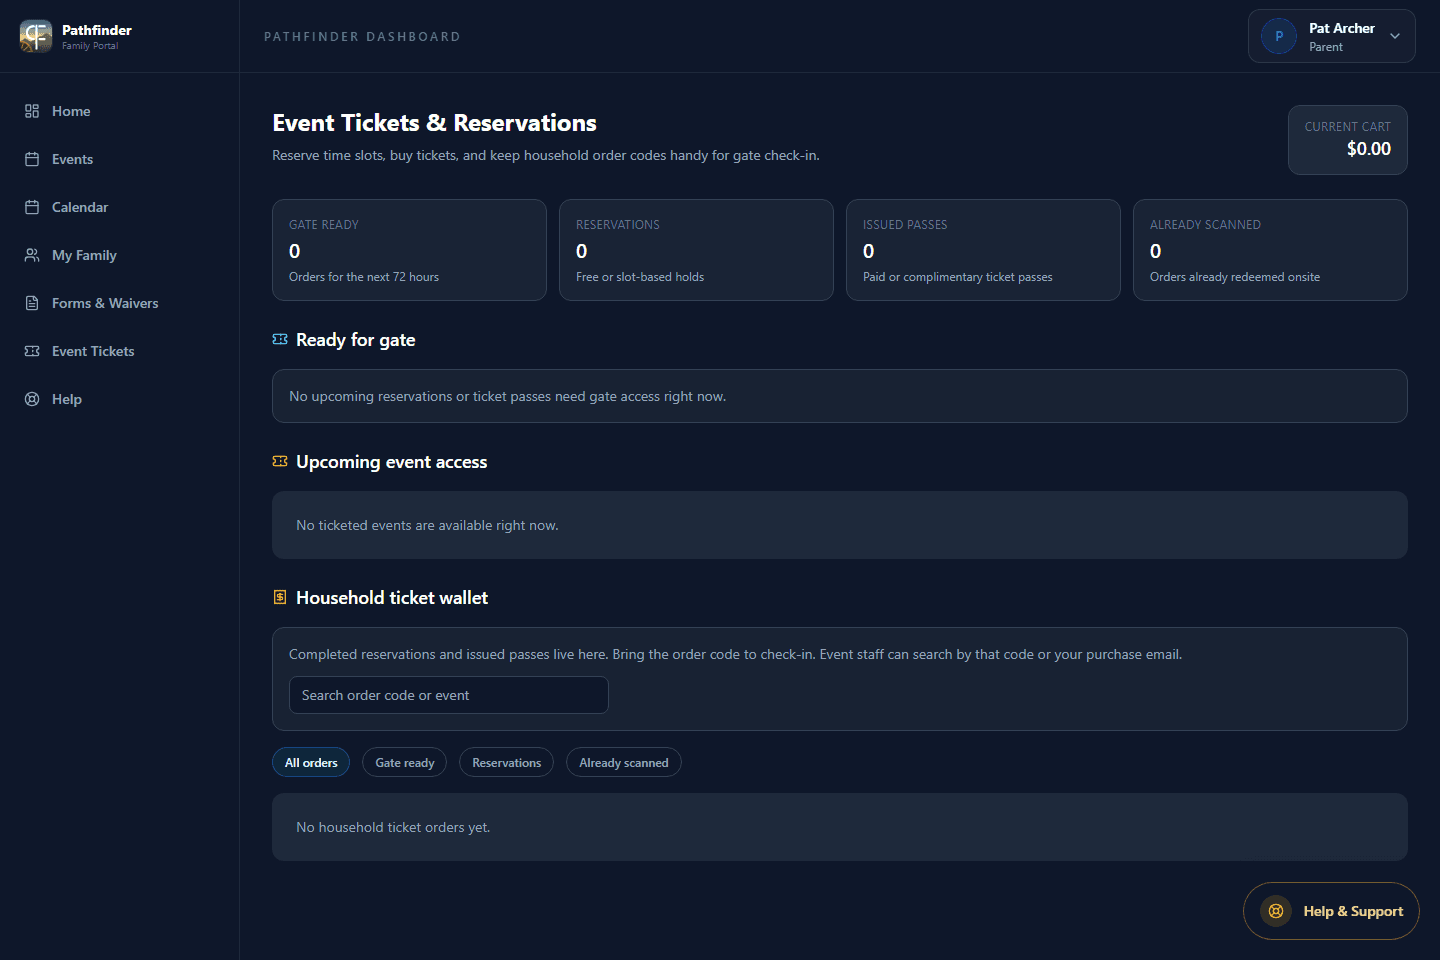Open the Help sidebar link
This screenshot has height=960, width=1440.
(120, 399)
